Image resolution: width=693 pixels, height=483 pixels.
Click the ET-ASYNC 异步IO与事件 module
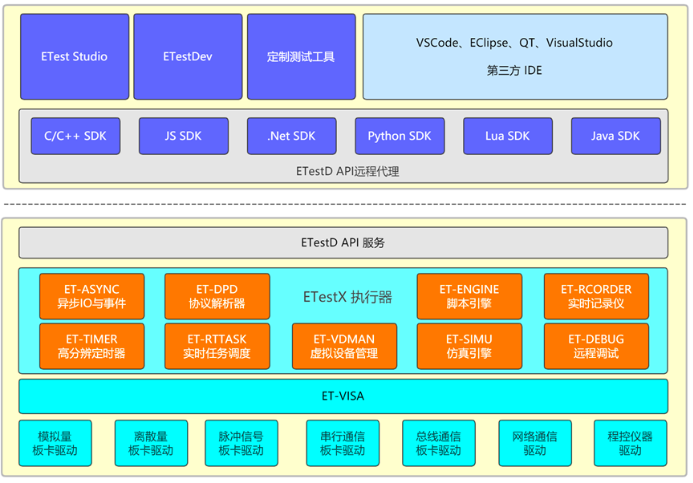[x=92, y=296]
